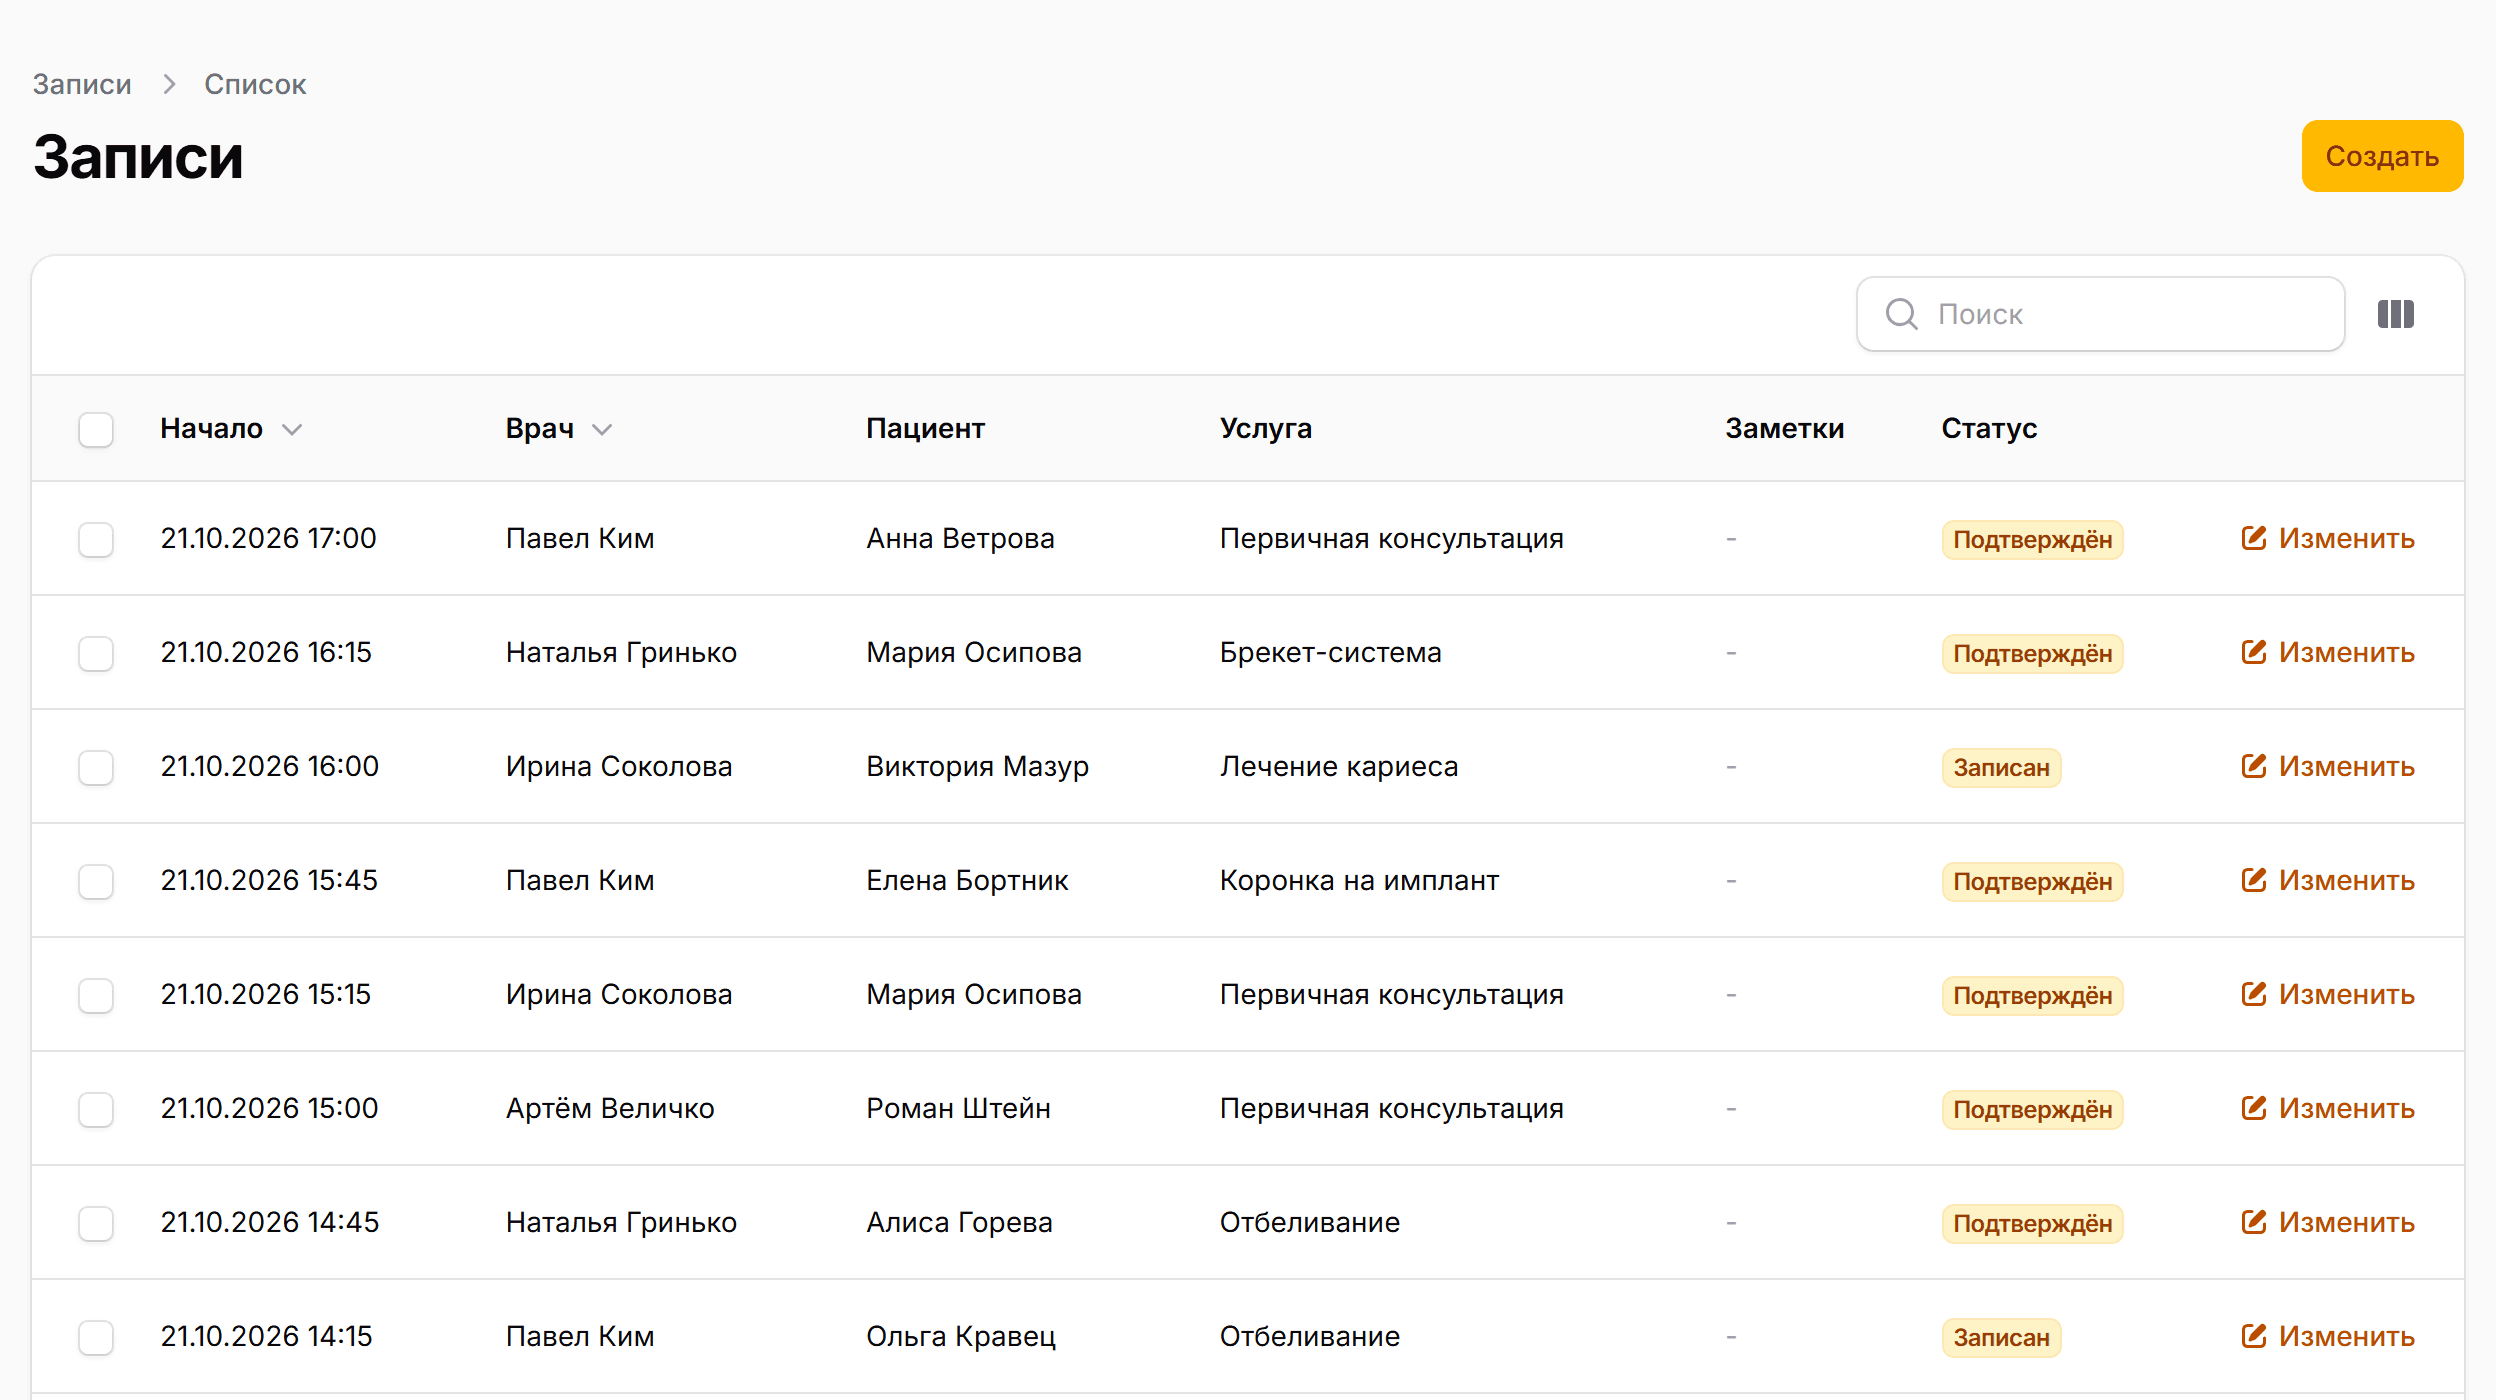2496x1400 pixels.
Task: Click doctor name Артём Величко
Action: coord(610,1109)
